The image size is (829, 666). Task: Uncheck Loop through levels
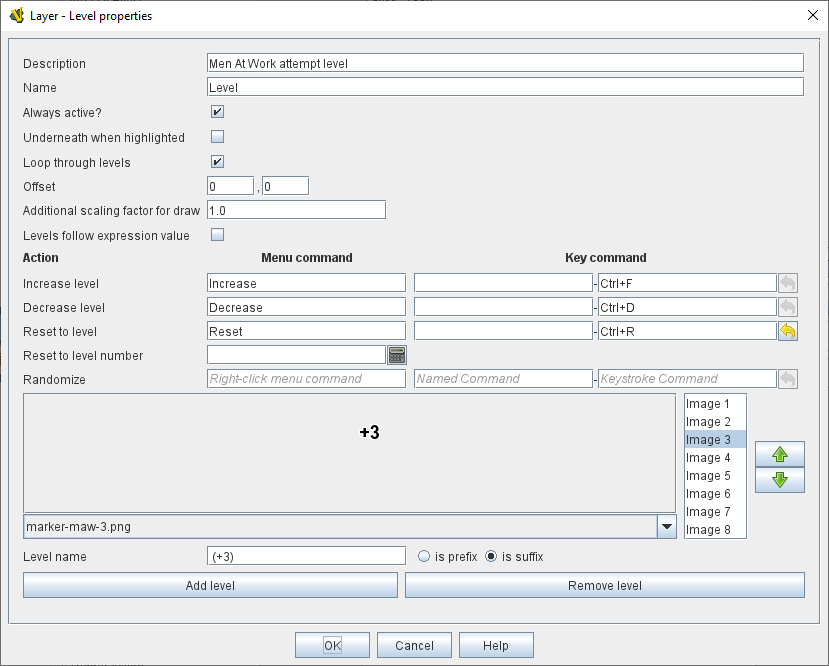tap(217, 162)
